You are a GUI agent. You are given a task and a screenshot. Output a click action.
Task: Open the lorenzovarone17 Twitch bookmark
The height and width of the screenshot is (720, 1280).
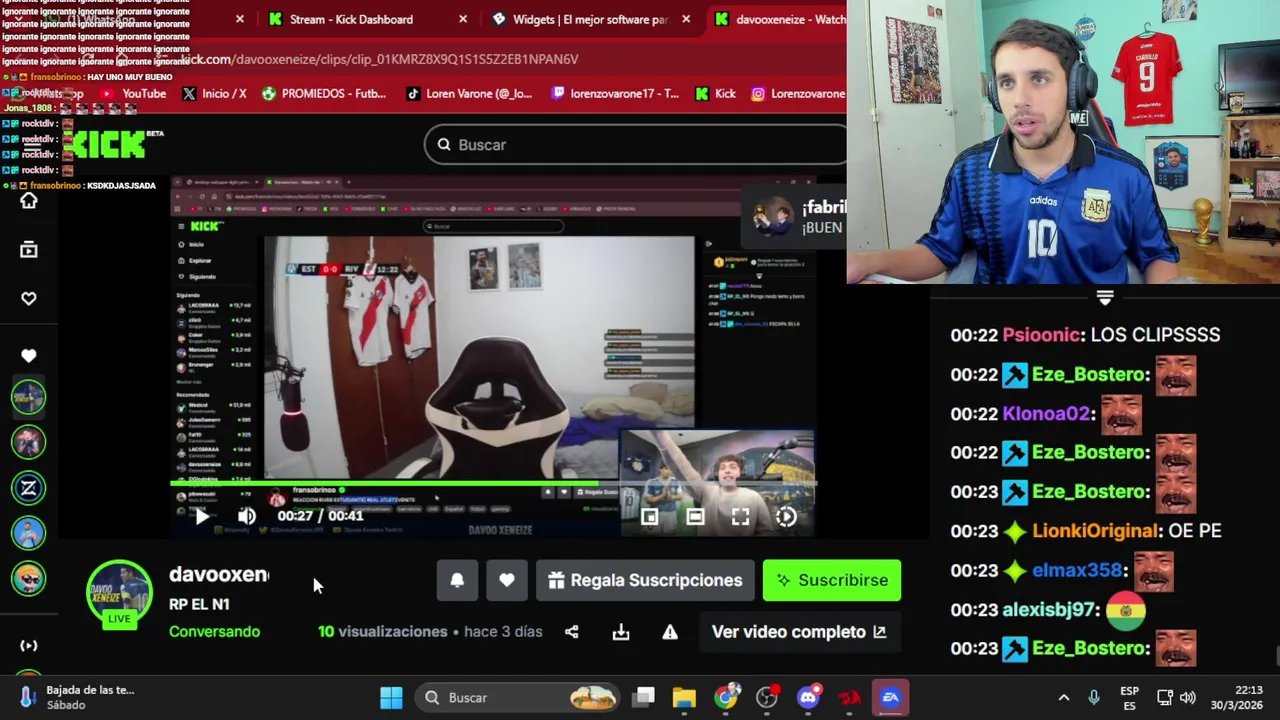pos(613,94)
